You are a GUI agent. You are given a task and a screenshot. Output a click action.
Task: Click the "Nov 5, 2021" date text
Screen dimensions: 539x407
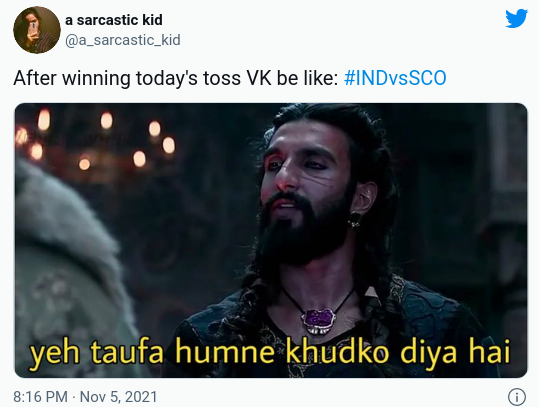pos(118,397)
